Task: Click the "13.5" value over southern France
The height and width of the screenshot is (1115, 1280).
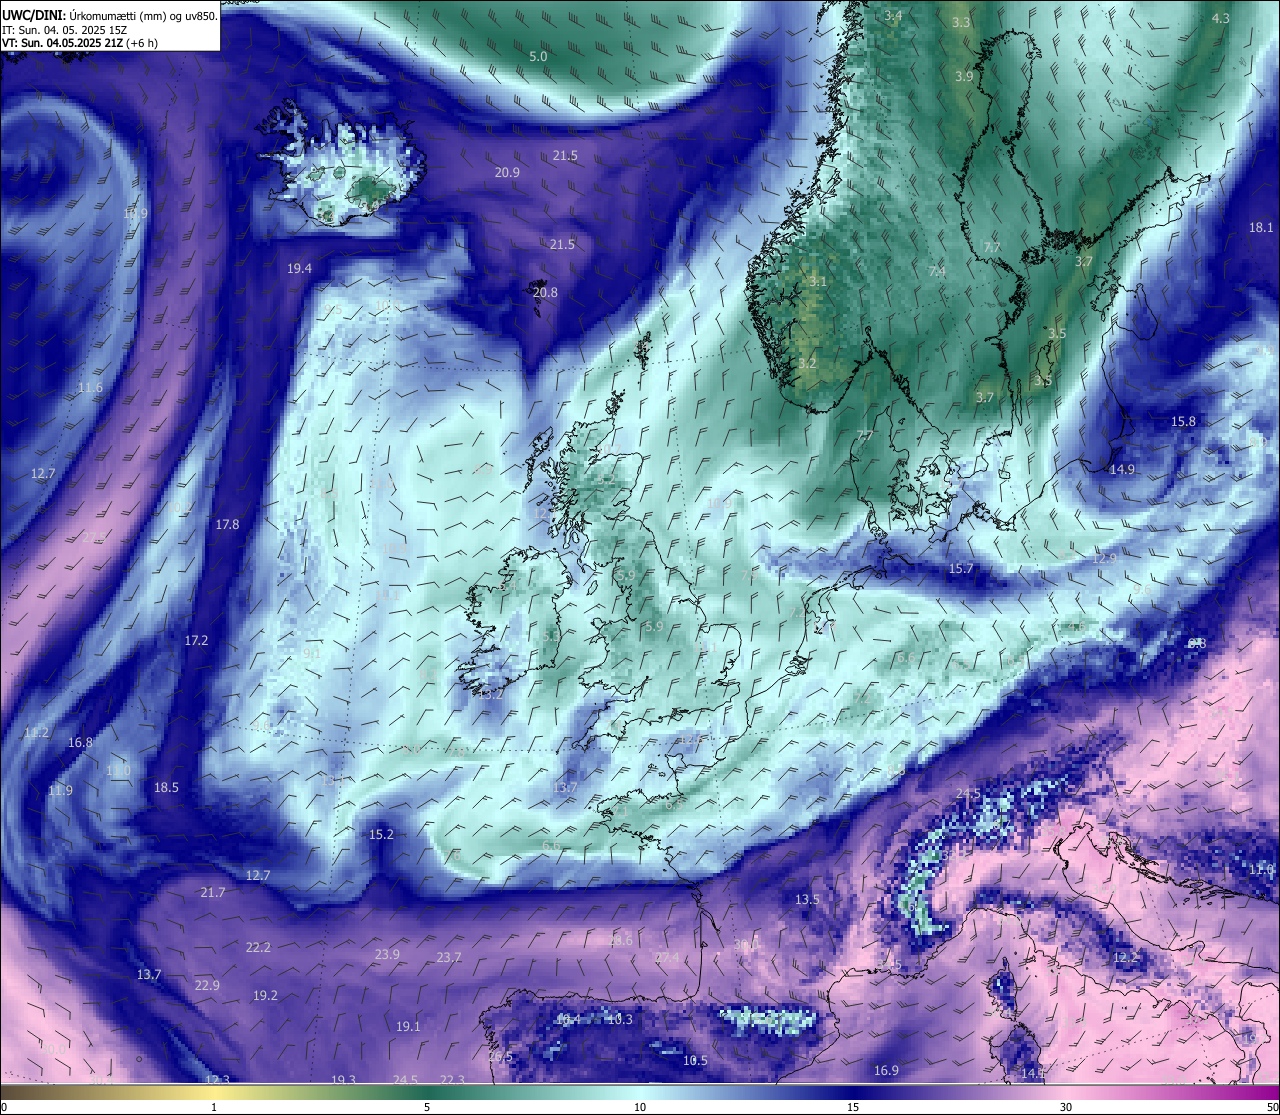Action: tap(807, 900)
